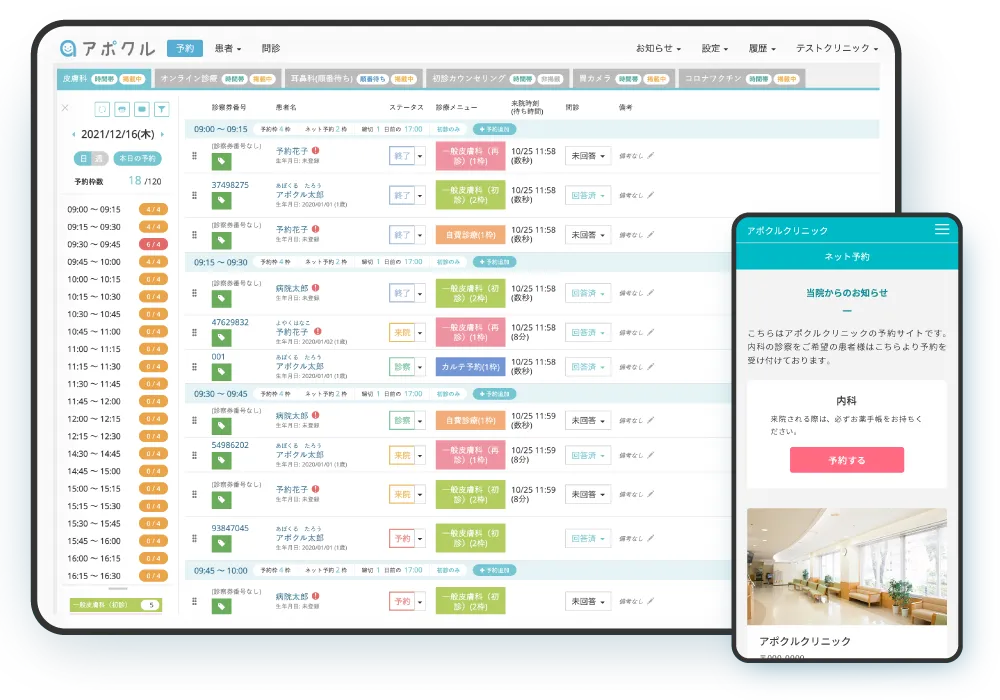1000x700 pixels.
Task: Select the 日 day view toggle
Action: coord(84,158)
